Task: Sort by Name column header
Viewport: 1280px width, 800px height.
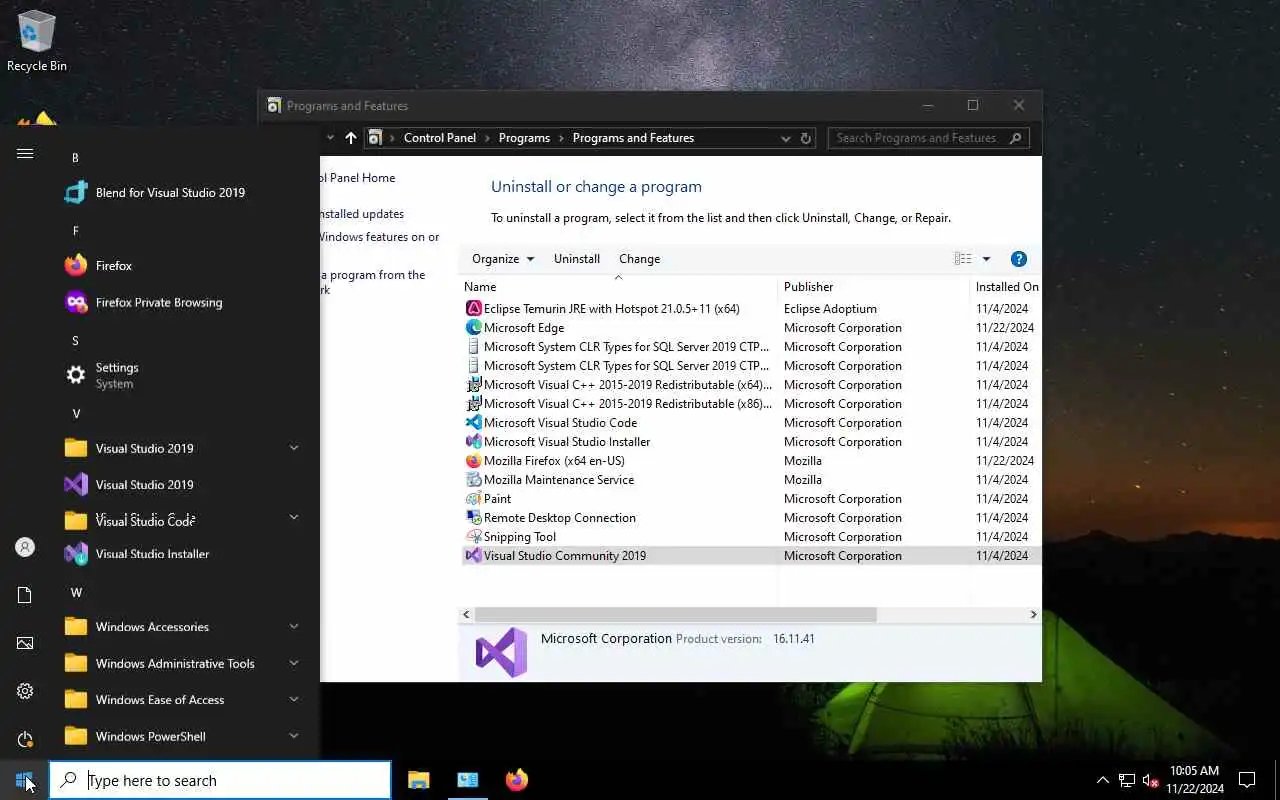Action: (618, 287)
